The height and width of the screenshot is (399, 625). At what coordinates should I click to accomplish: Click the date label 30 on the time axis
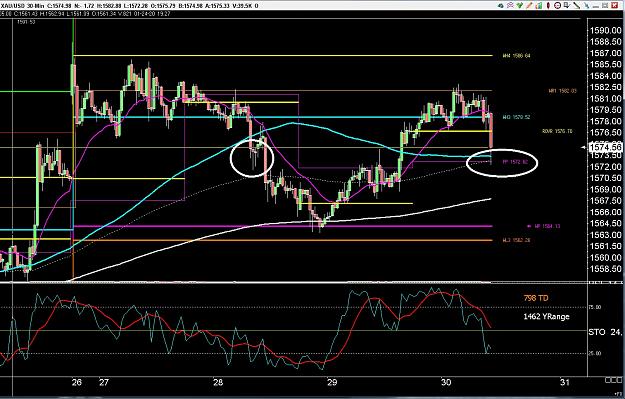click(x=446, y=382)
